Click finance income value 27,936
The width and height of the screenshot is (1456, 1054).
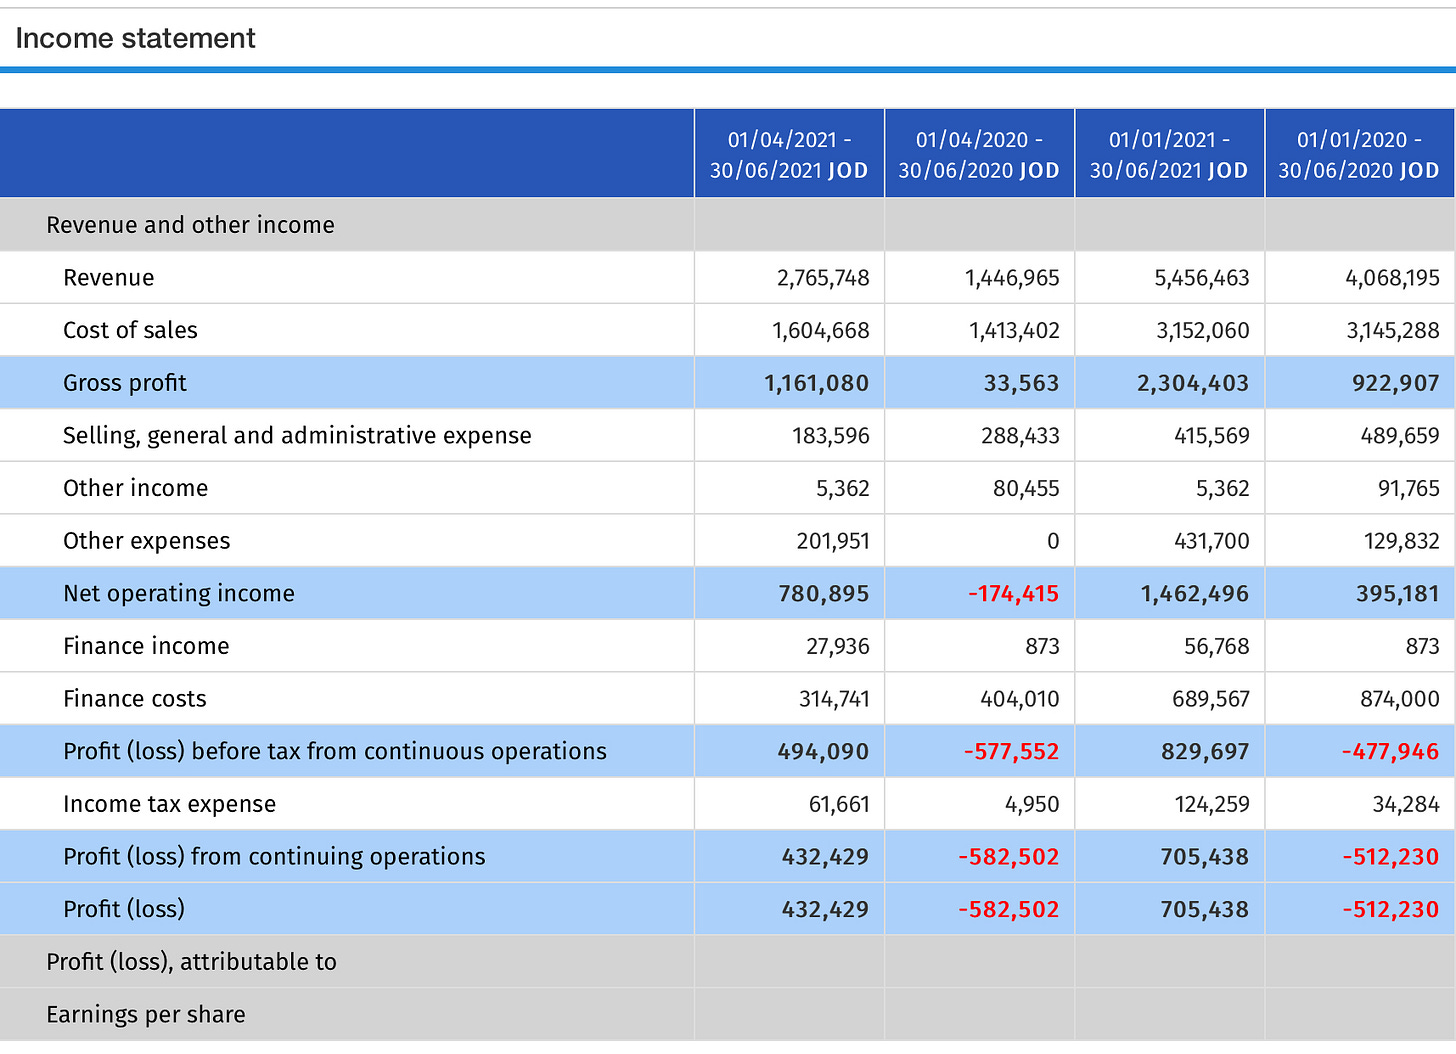(x=838, y=646)
